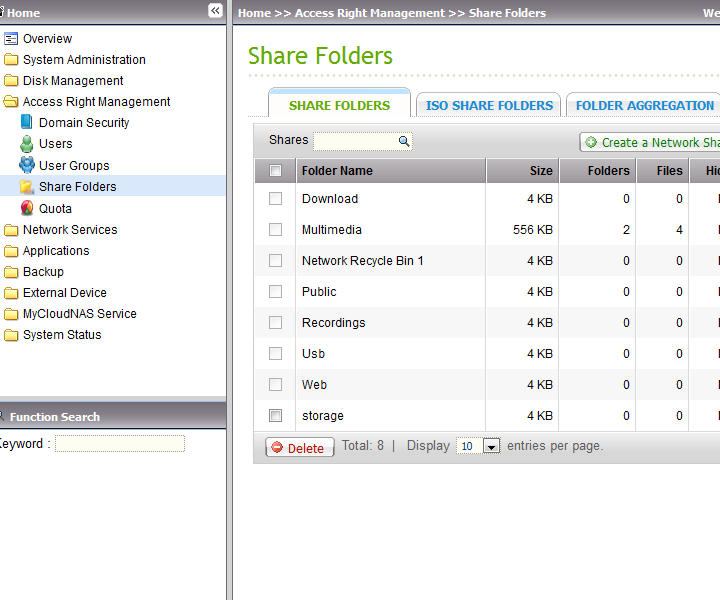Click the User Groups icon
The image size is (720, 600).
point(27,165)
